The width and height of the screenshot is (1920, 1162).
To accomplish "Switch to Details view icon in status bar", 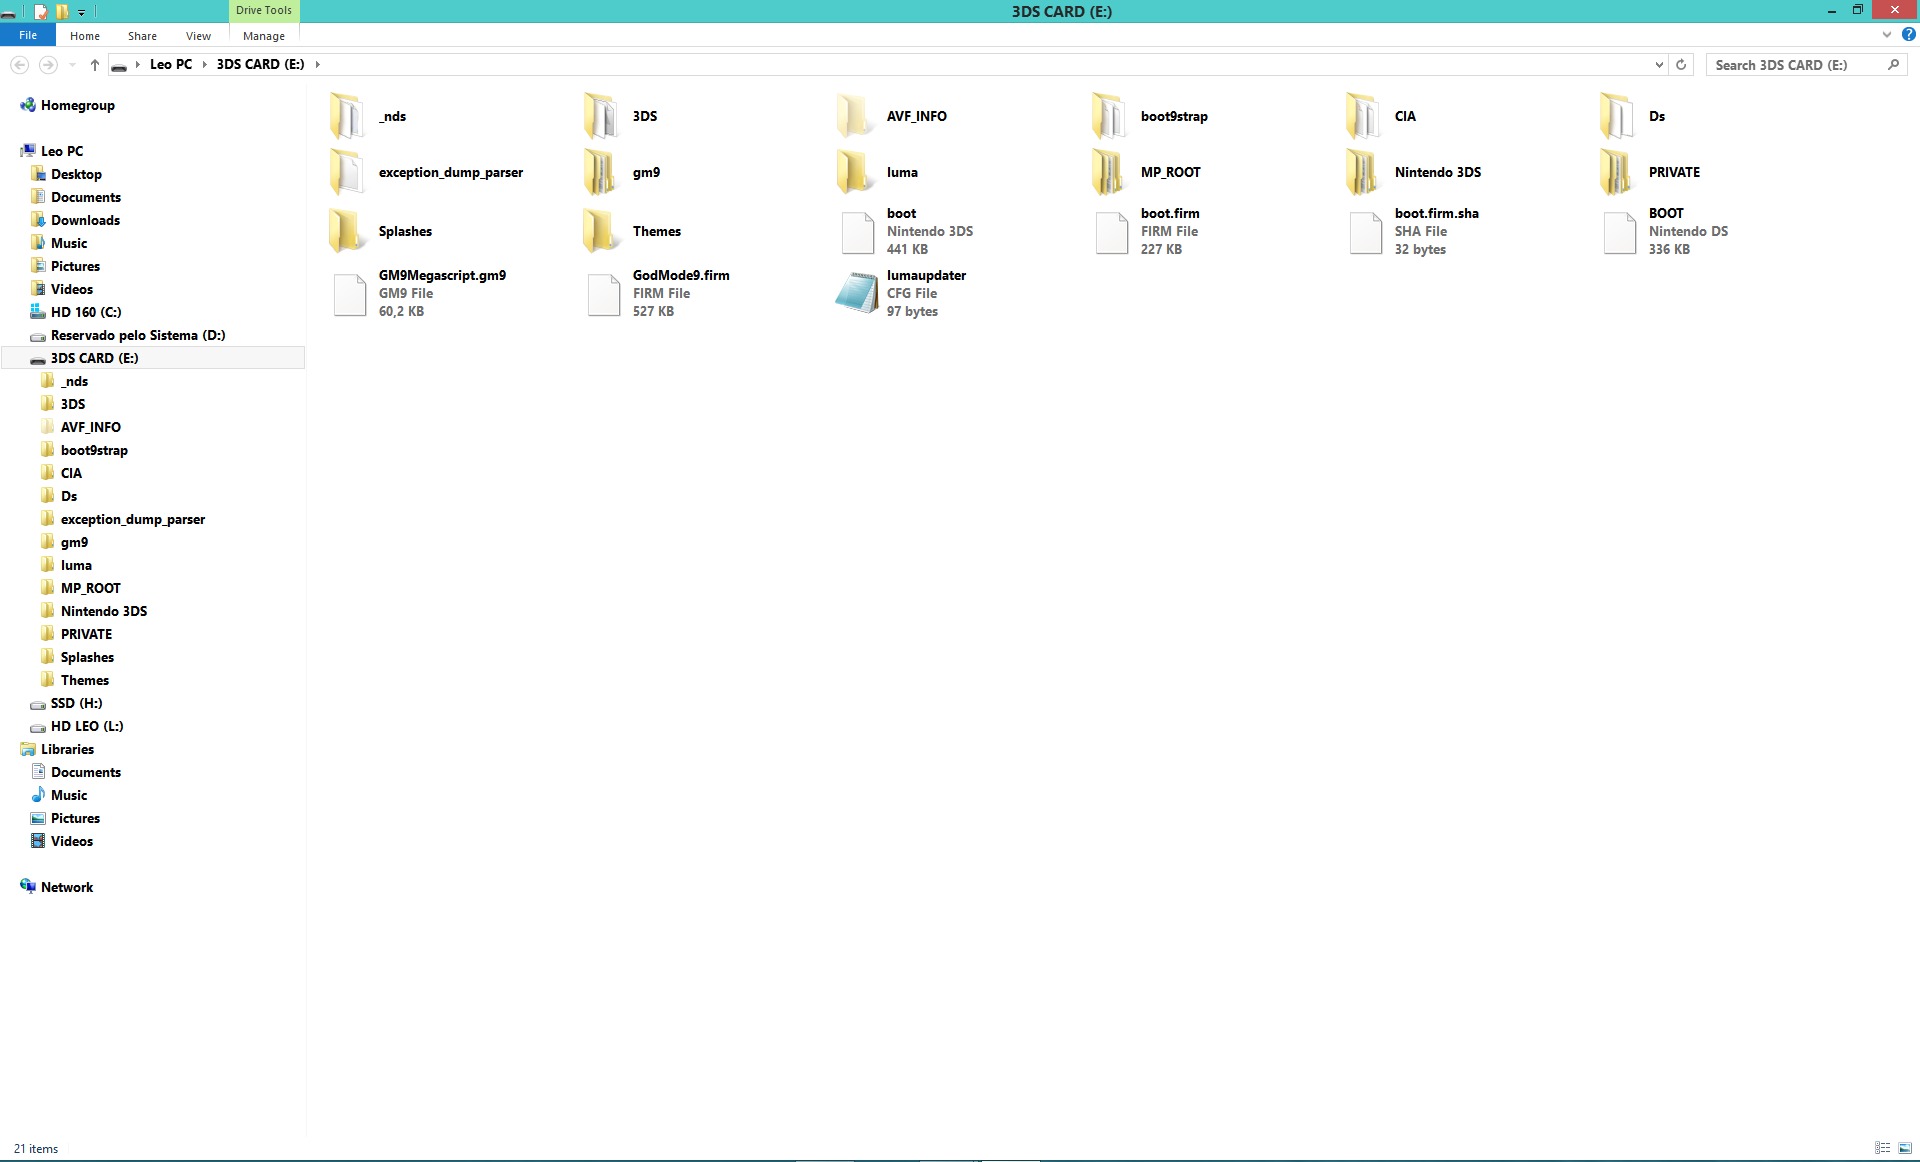I will tap(1882, 1148).
